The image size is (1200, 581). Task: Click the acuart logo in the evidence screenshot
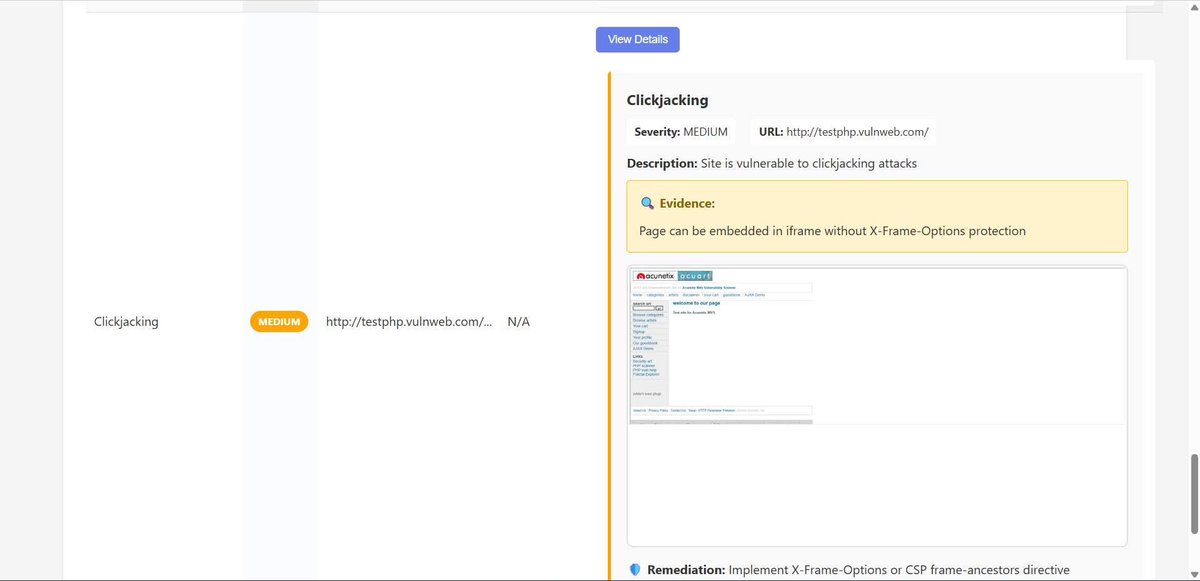[694, 276]
